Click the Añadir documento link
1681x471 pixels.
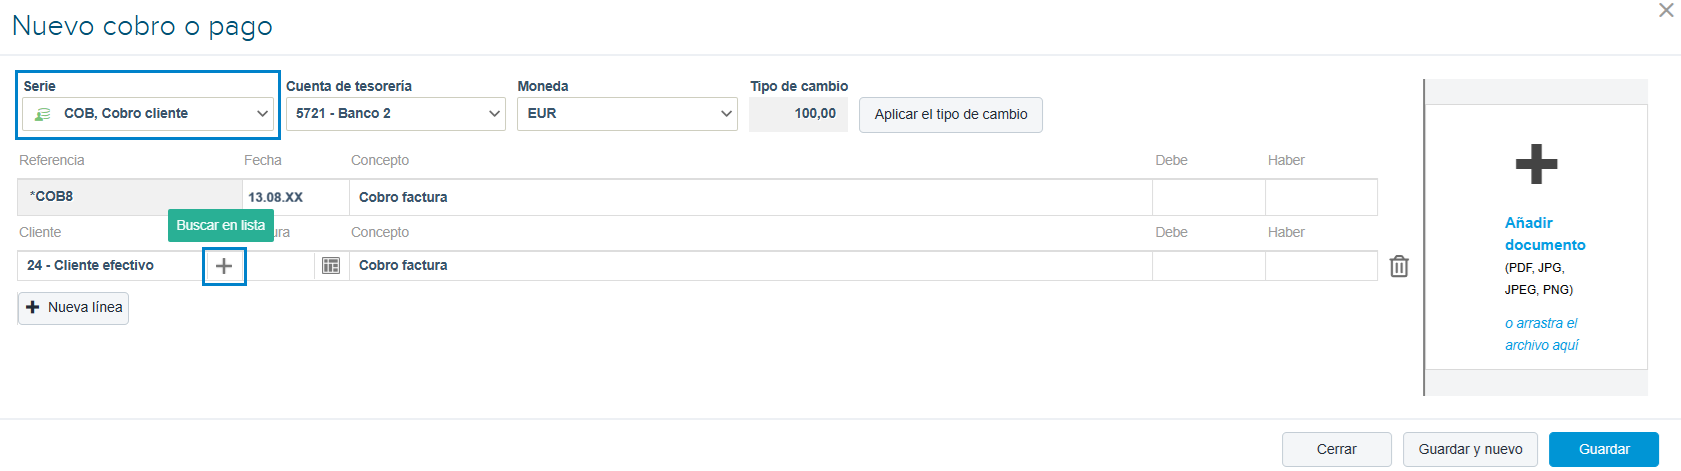1545,234
